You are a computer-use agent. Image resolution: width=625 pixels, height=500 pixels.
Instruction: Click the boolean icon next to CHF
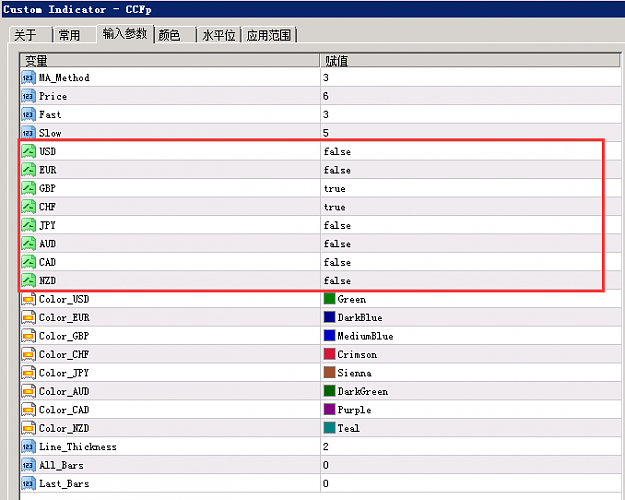[x=28, y=207]
